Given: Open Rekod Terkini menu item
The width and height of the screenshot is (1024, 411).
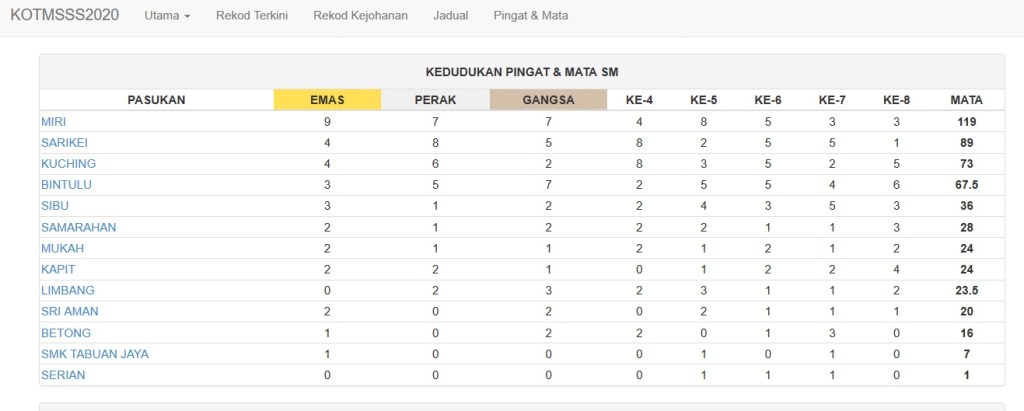Looking at the screenshot, I should [x=252, y=16].
